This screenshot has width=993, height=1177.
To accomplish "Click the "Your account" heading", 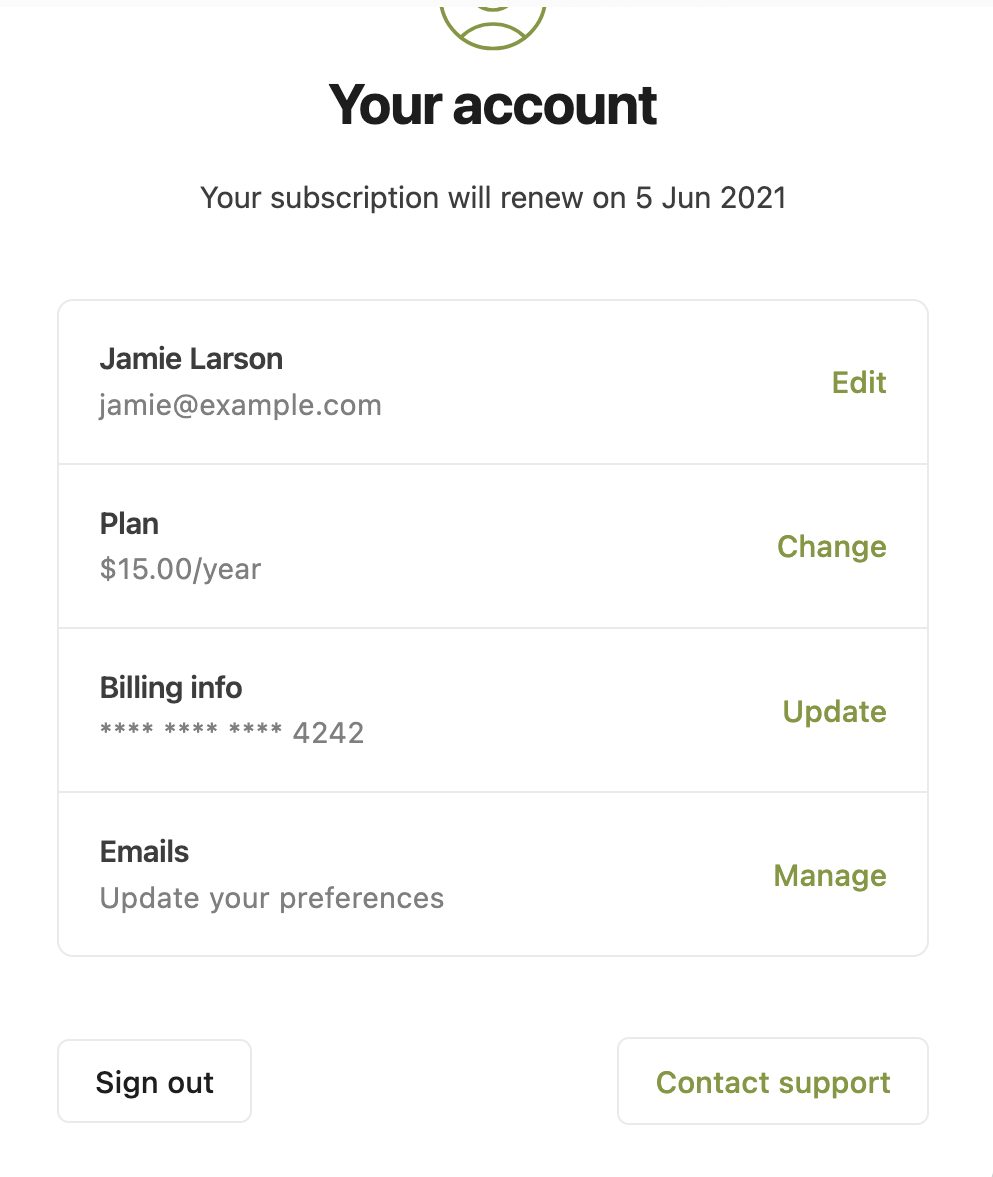I will [x=493, y=105].
